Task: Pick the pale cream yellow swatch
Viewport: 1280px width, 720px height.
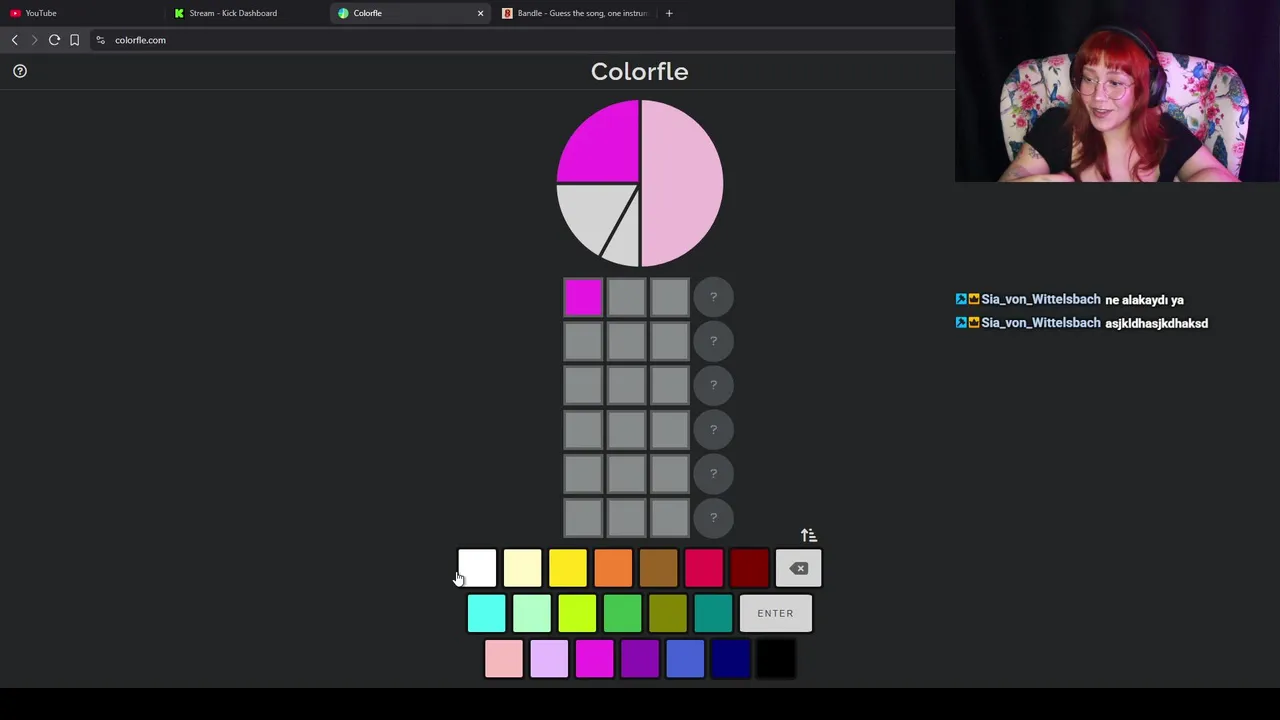Action: (x=522, y=568)
